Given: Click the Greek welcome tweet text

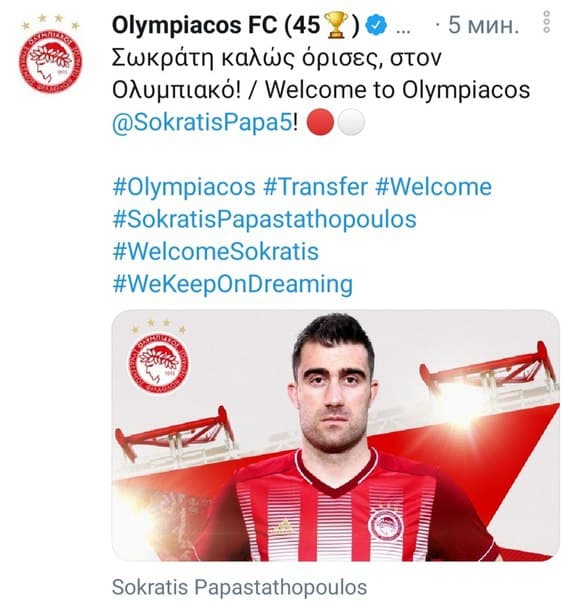Looking at the screenshot, I should [277, 58].
